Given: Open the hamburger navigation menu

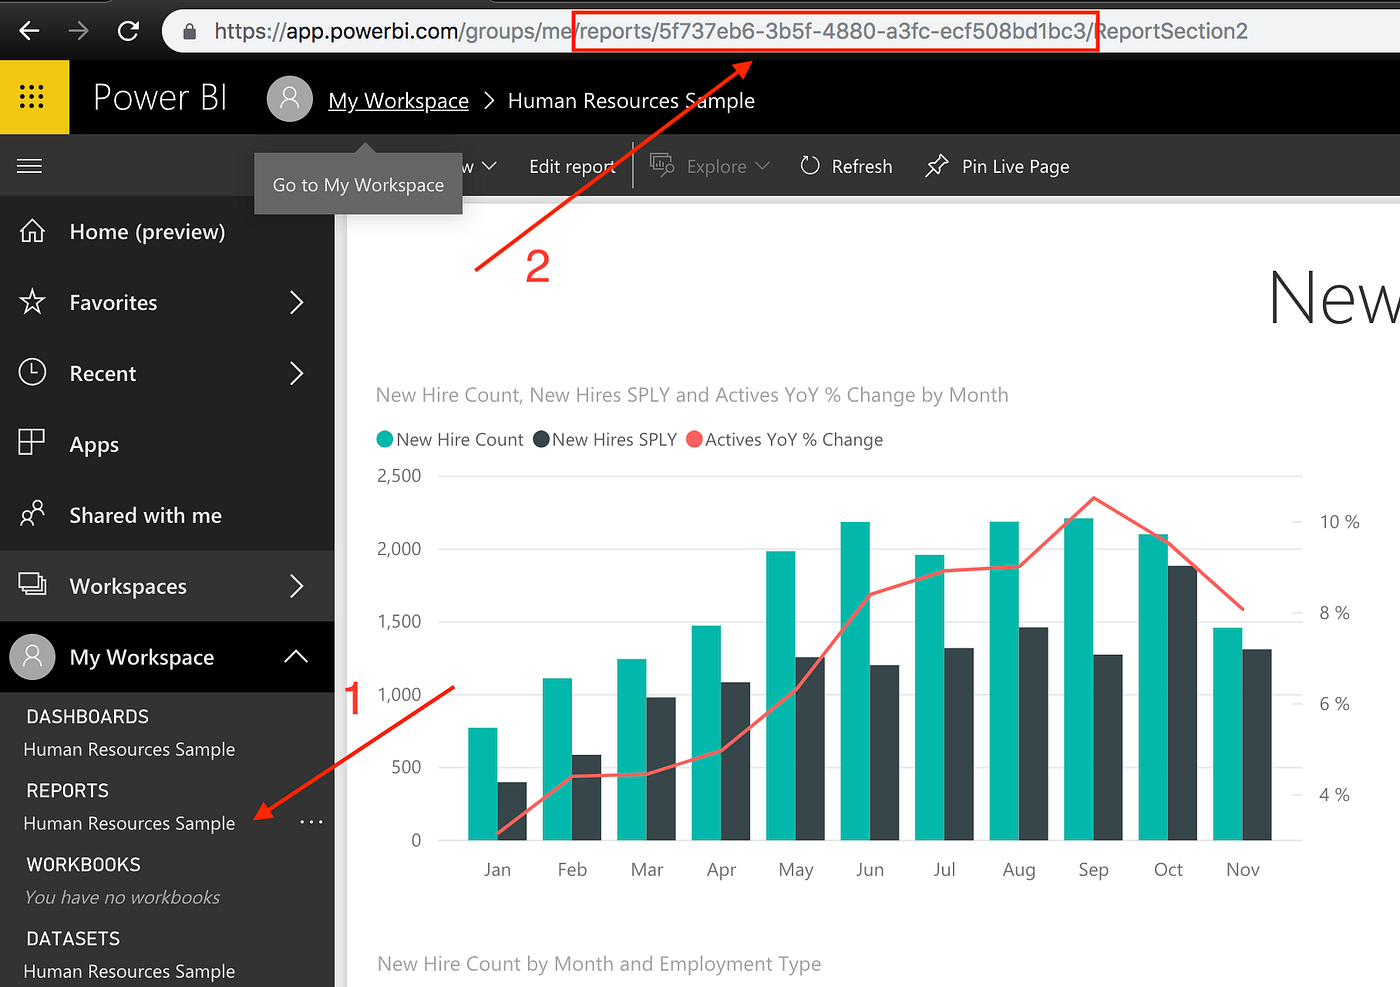Looking at the screenshot, I should [29, 165].
